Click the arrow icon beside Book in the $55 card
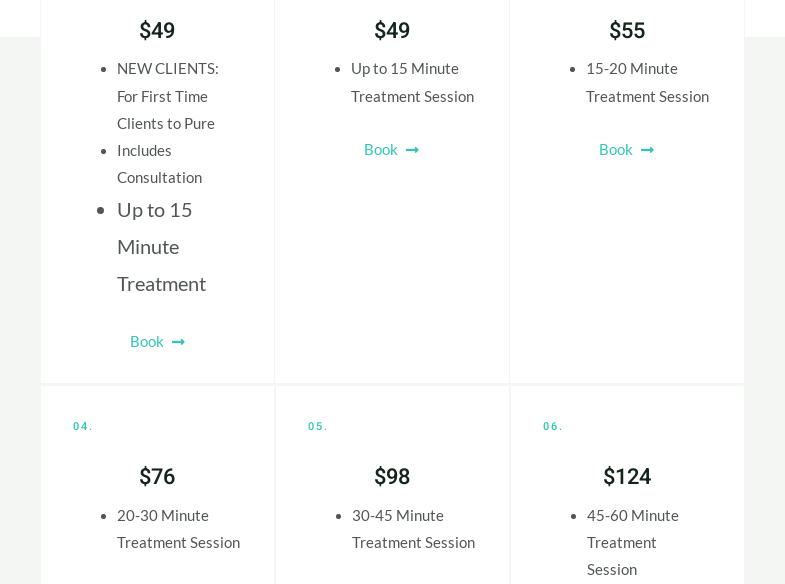Image resolution: width=785 pixels, height=584 pixels. [x=648, y=150]
